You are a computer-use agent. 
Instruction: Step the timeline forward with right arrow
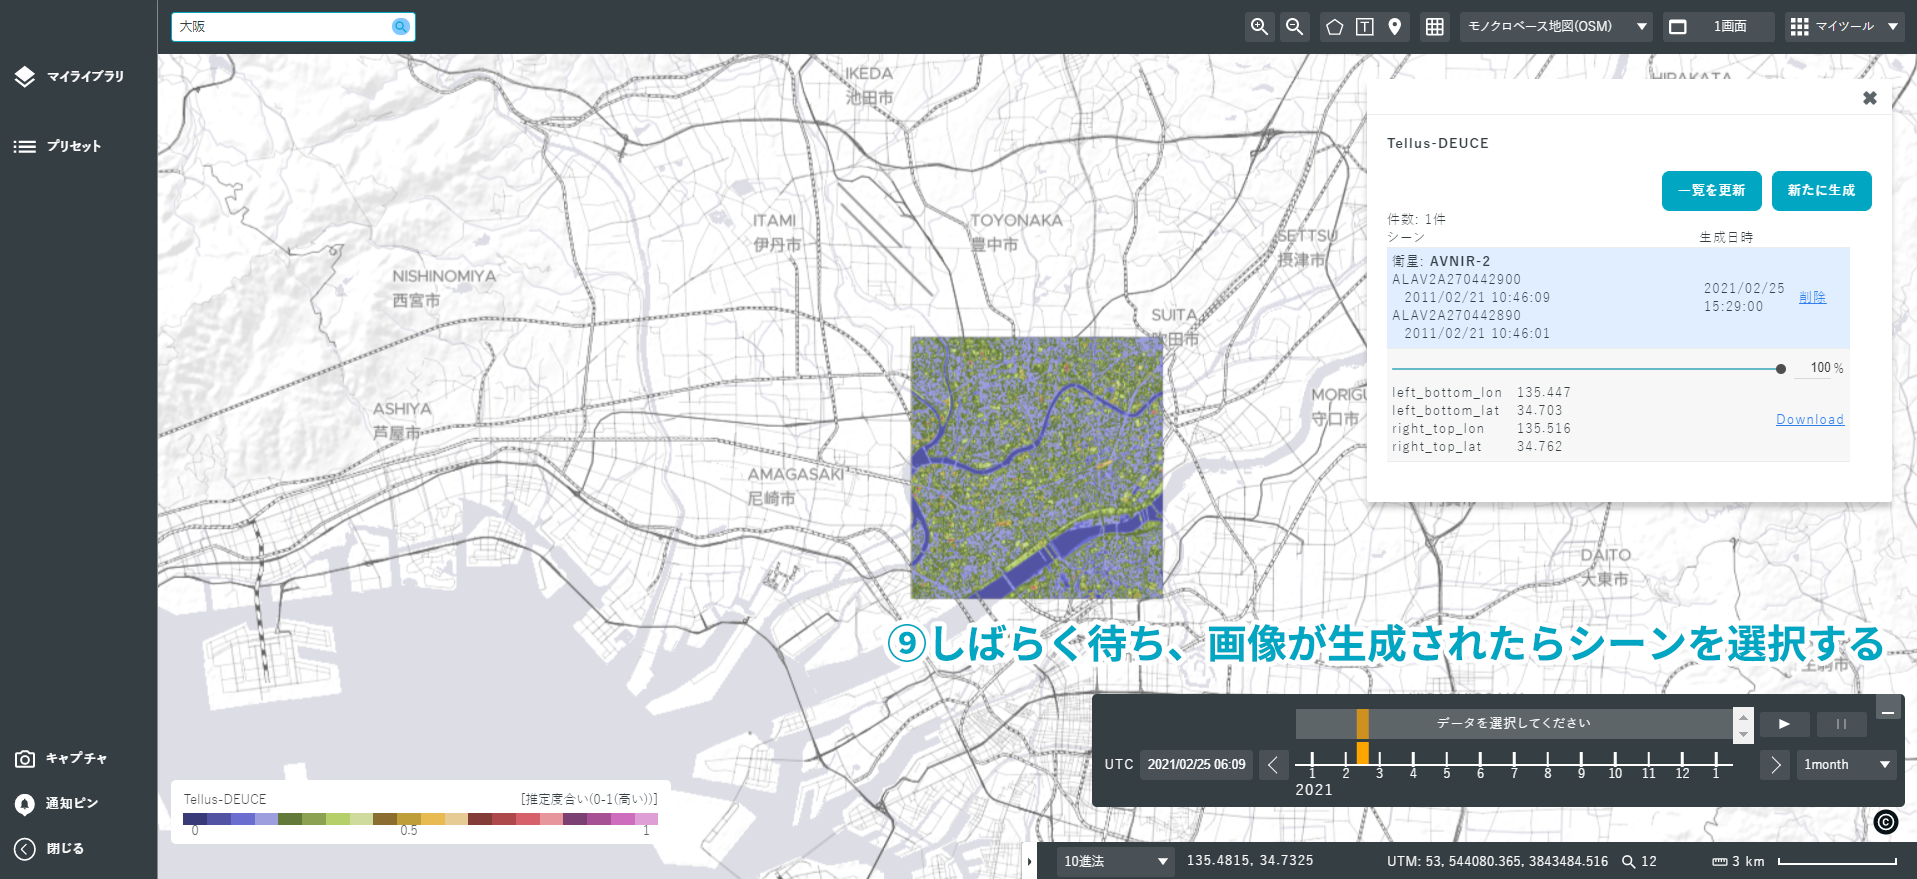[x=1775, y=765]
